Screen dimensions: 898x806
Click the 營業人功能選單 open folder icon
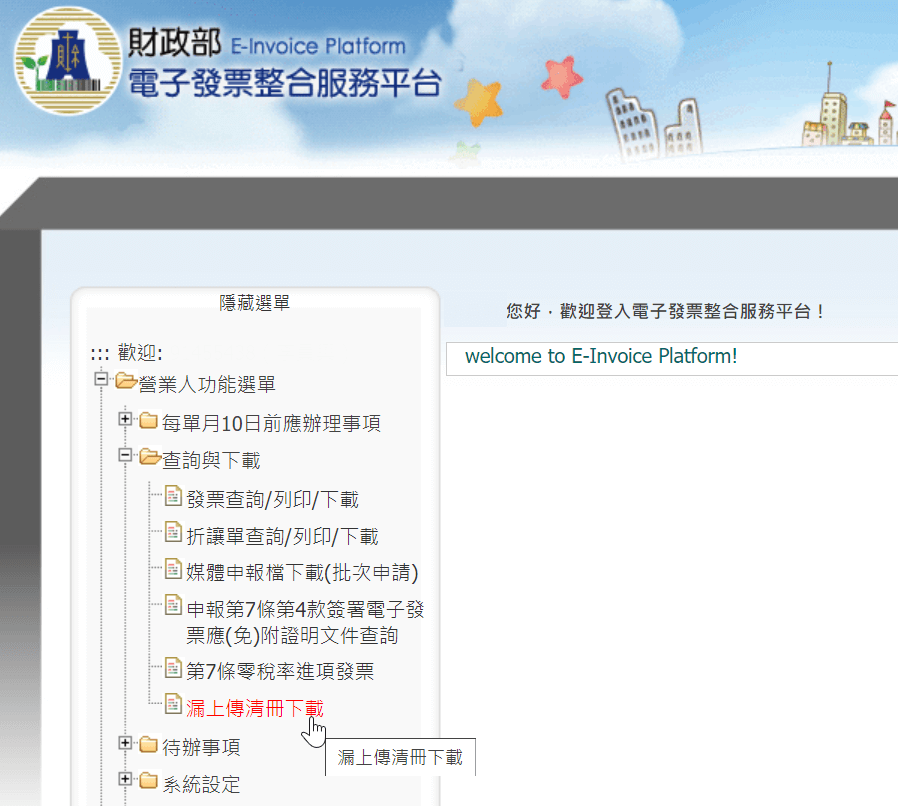click(126, 381)
